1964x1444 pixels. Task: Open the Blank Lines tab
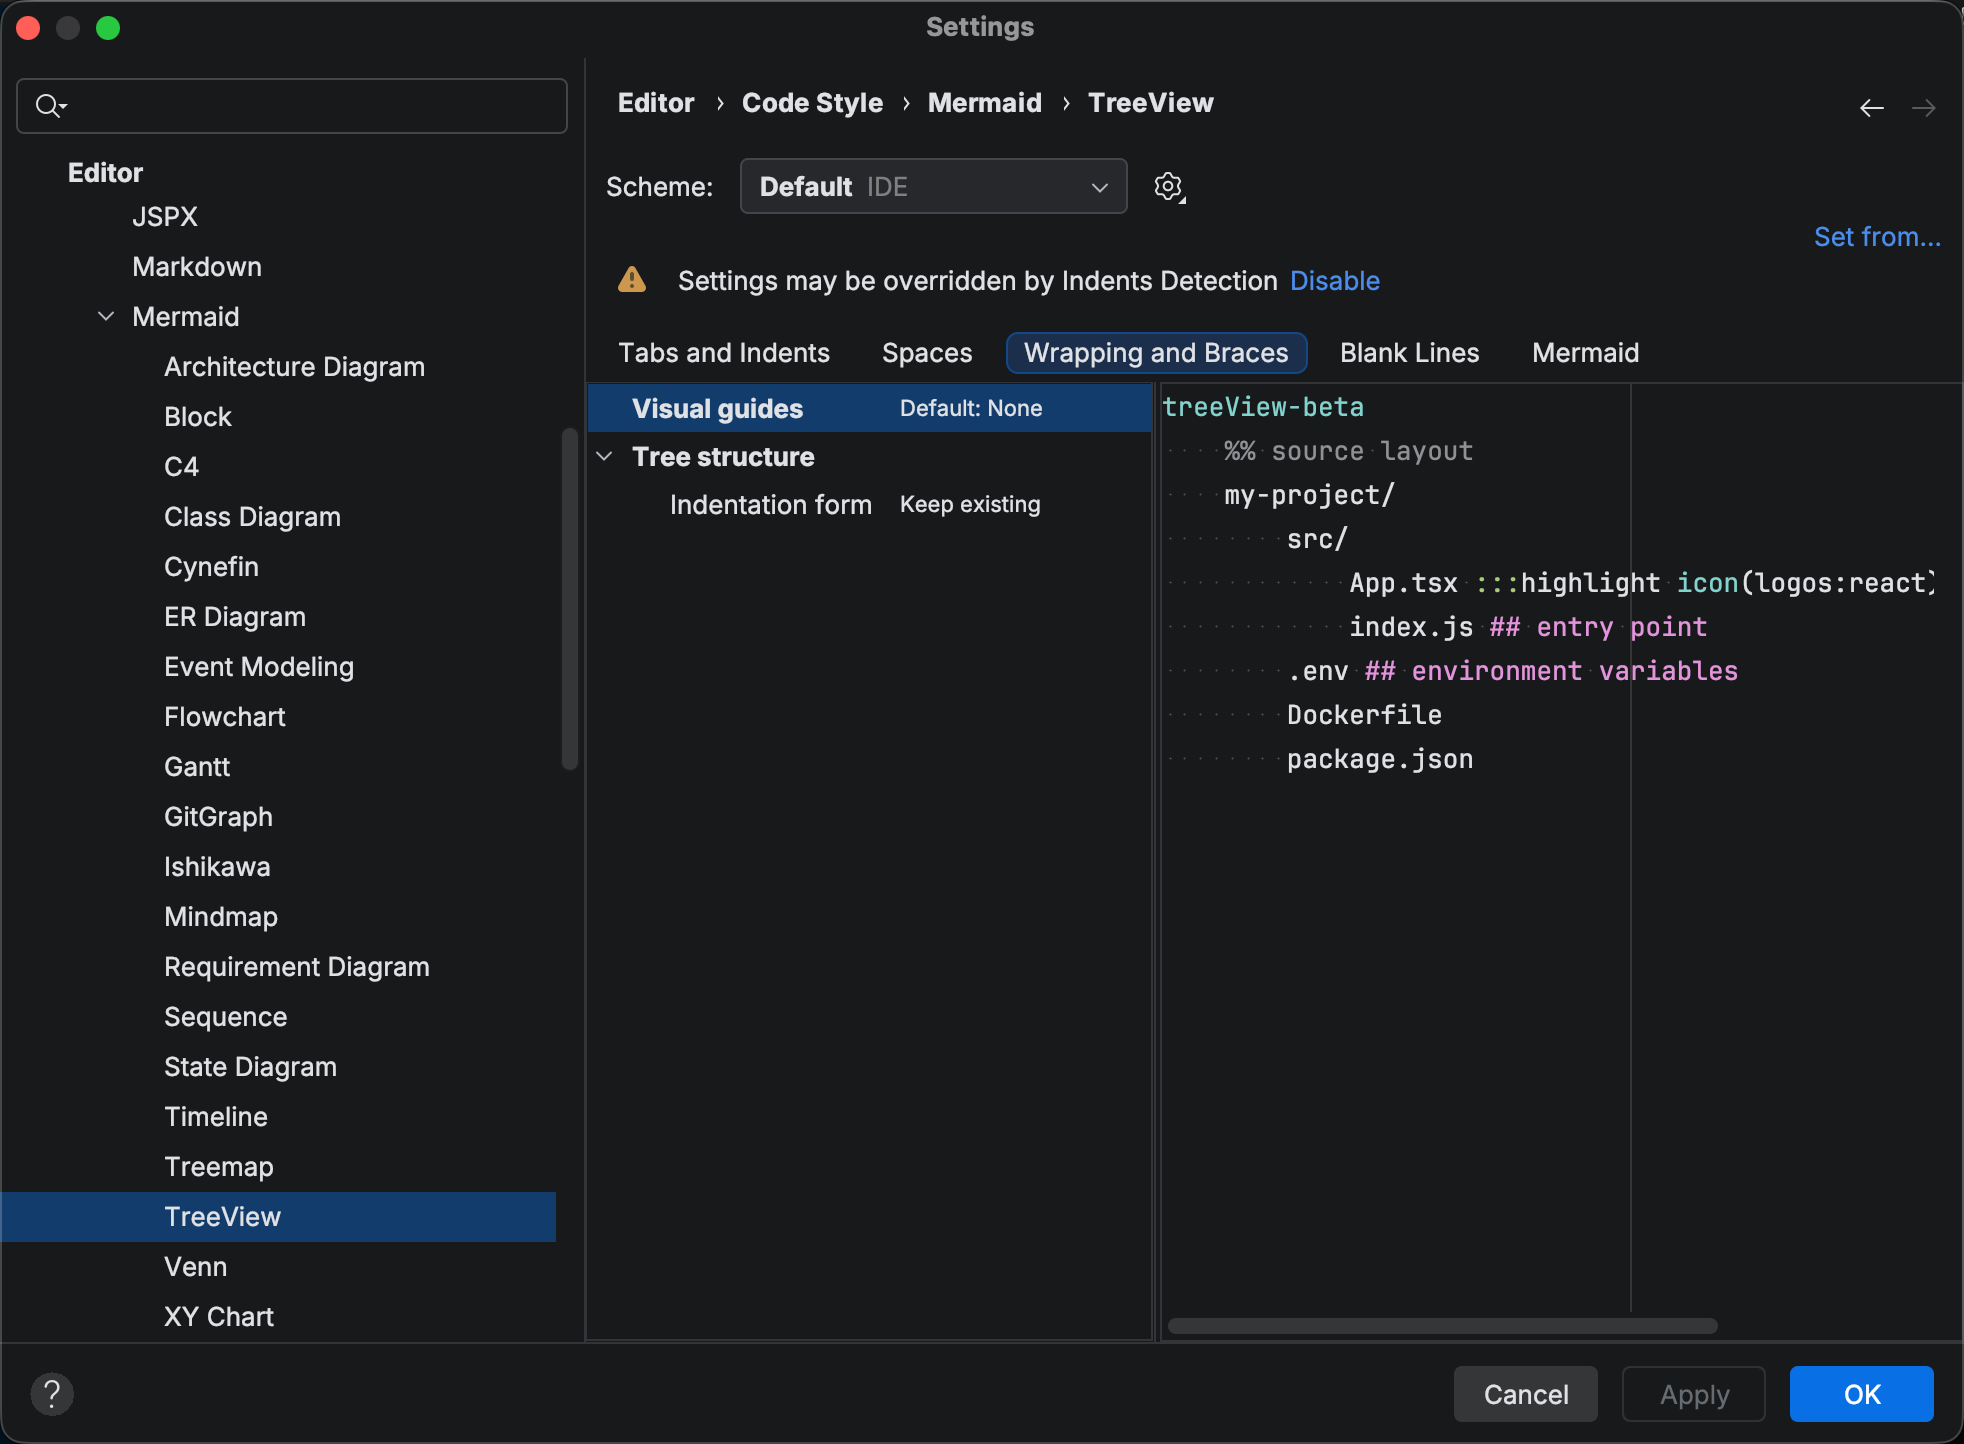(x=1409, y=353)
